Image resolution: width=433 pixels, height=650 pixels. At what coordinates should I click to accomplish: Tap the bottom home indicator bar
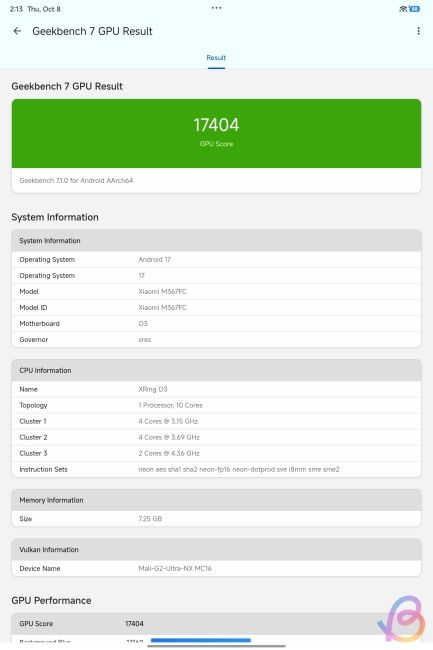click(216, 646)
